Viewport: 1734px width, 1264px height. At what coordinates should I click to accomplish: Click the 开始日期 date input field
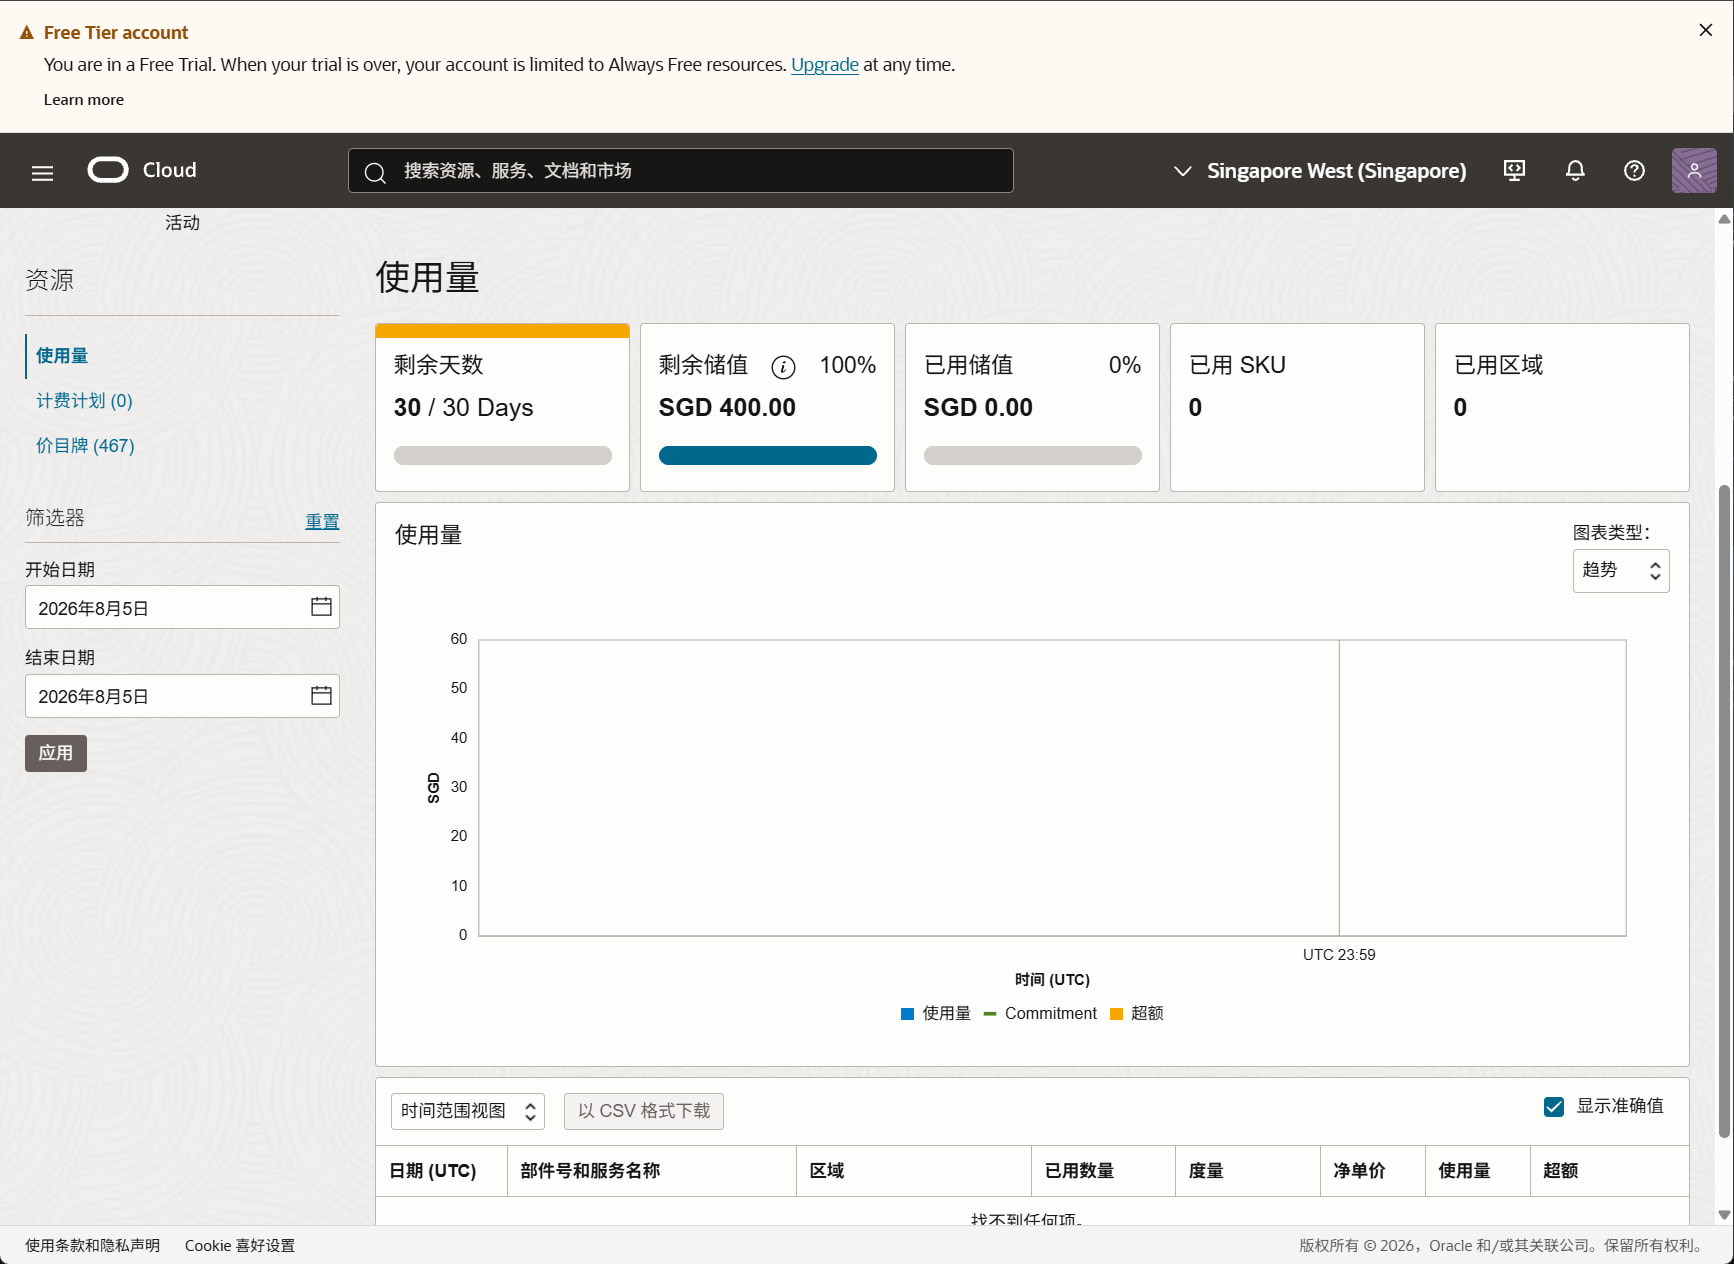(182, 607)
